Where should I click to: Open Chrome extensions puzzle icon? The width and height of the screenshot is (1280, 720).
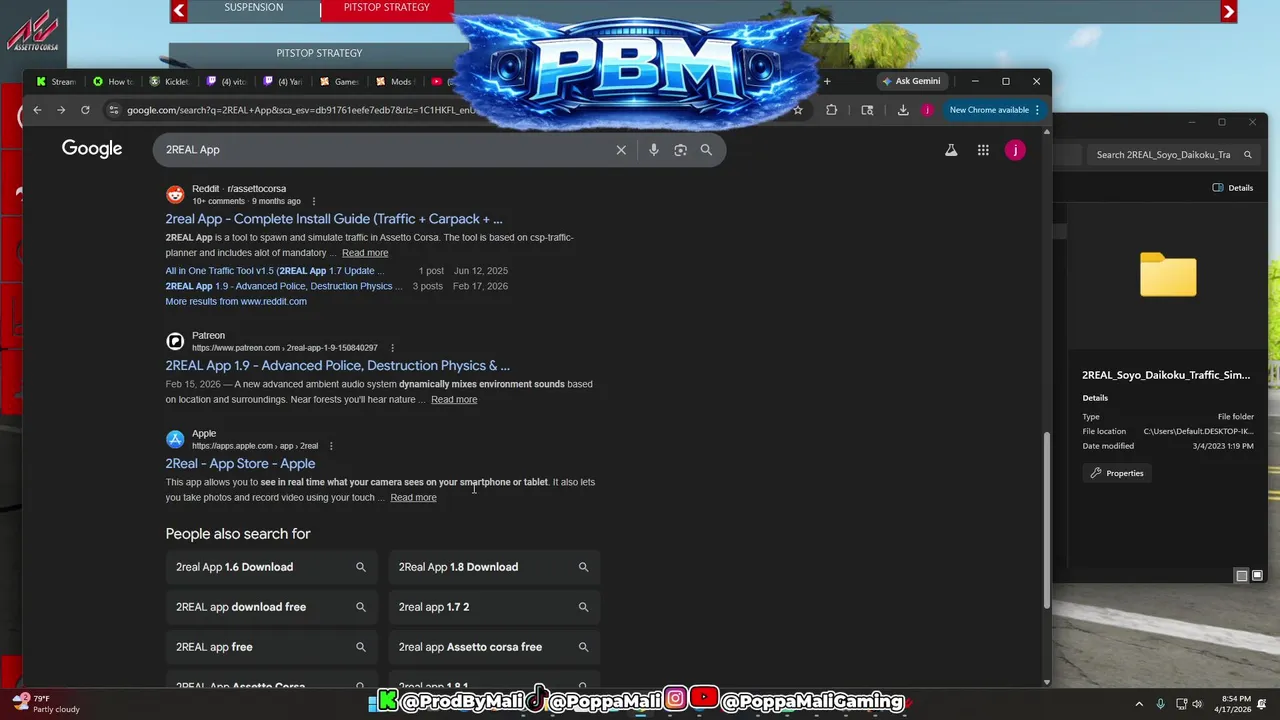coord(831,110)
